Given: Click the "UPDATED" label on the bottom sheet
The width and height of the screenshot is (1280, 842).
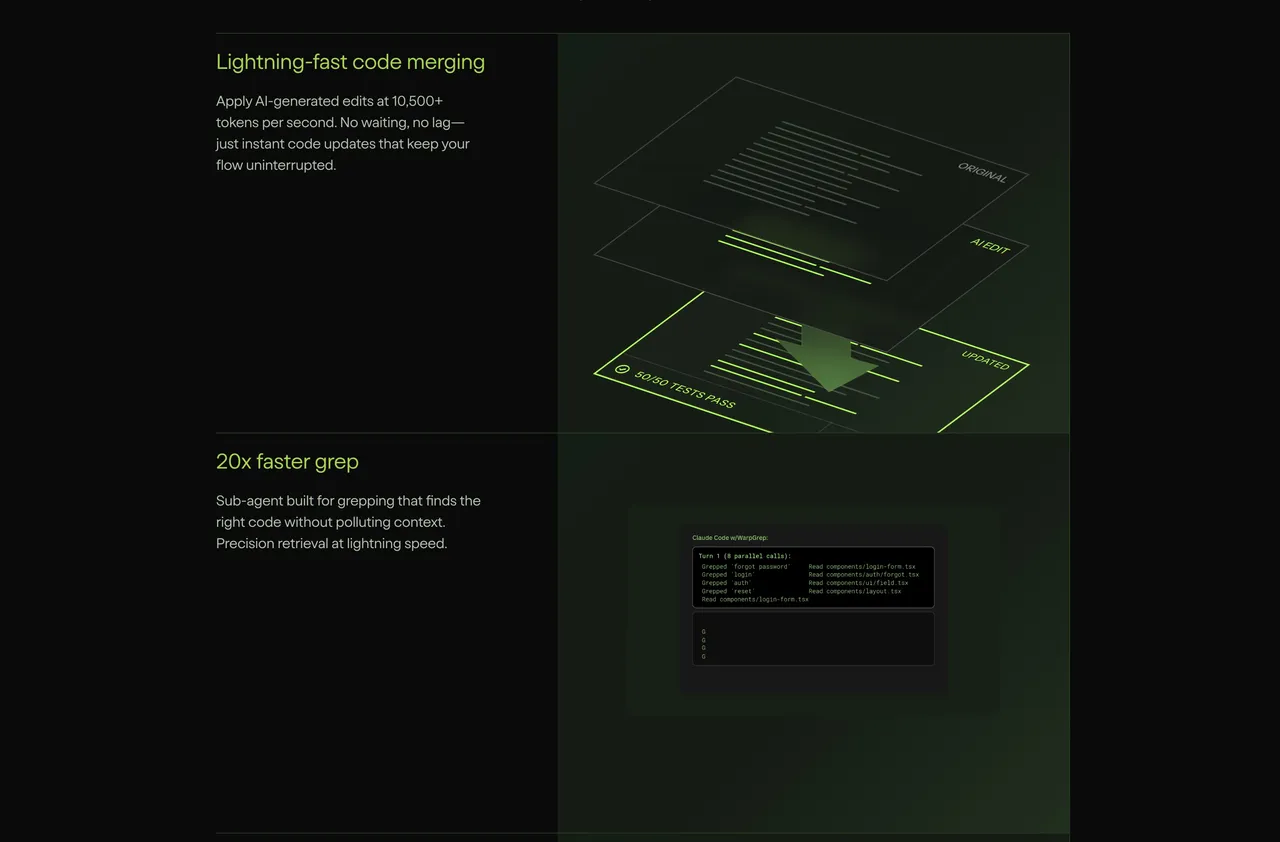Looking at the screenshot, I should coord(986,360).
